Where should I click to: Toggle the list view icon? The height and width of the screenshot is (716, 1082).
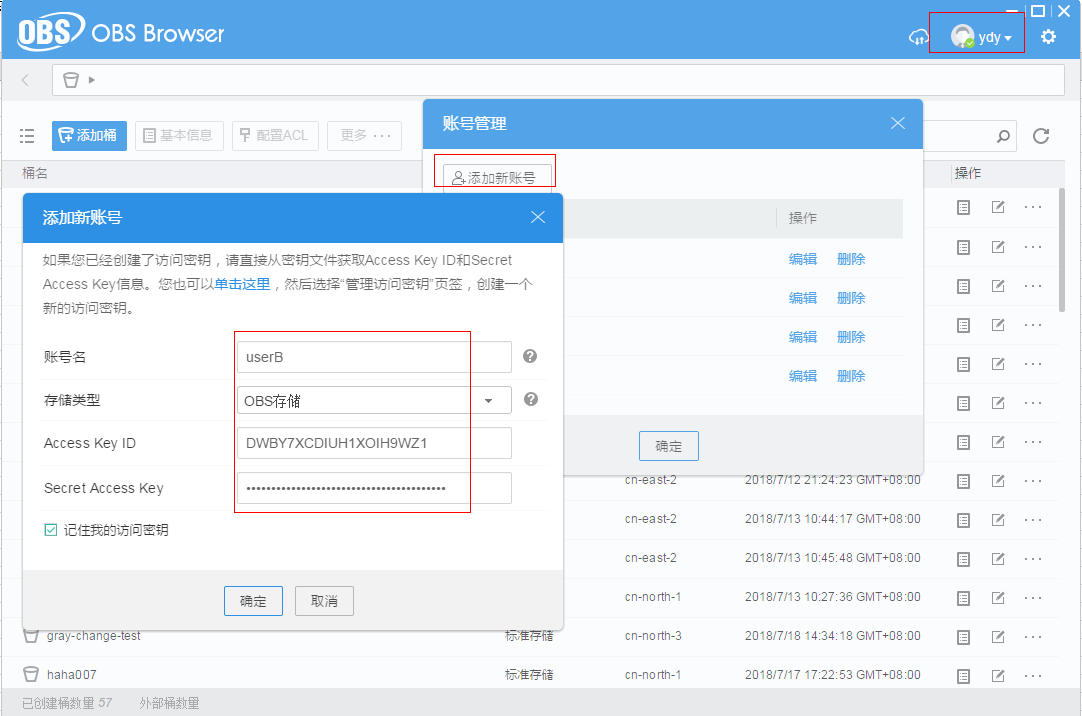click(x=27, y=135)
